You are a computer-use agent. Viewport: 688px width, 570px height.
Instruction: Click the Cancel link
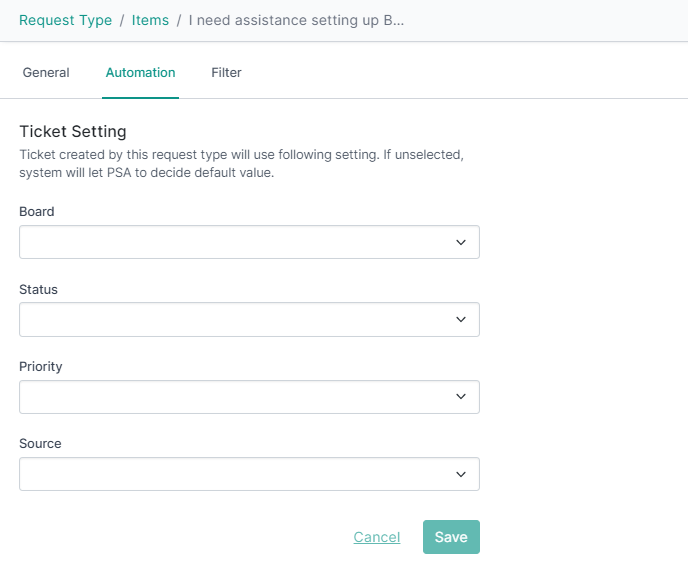[377, 537]
